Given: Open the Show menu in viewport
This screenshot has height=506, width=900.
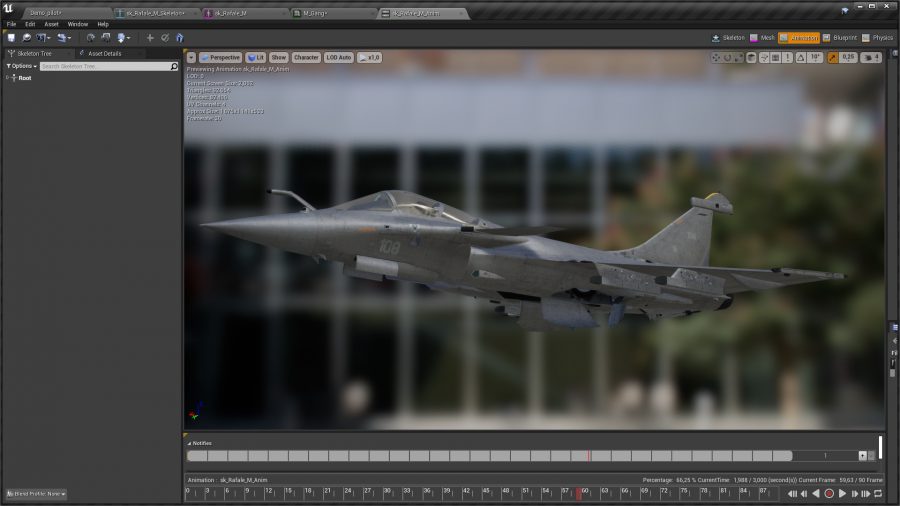Looking at the screenshot, I should tap(278, 57).
